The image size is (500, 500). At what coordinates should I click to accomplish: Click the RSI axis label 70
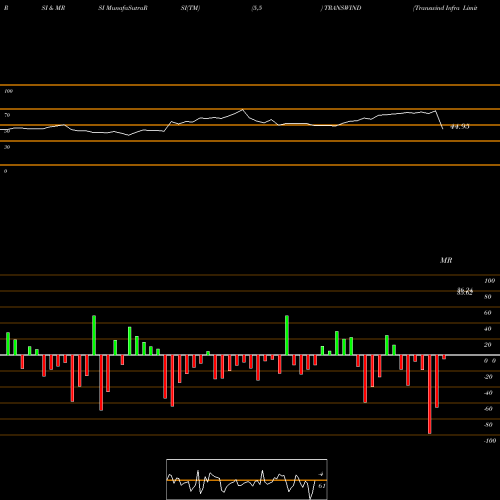pyautogui.click(x=7, y=115)
